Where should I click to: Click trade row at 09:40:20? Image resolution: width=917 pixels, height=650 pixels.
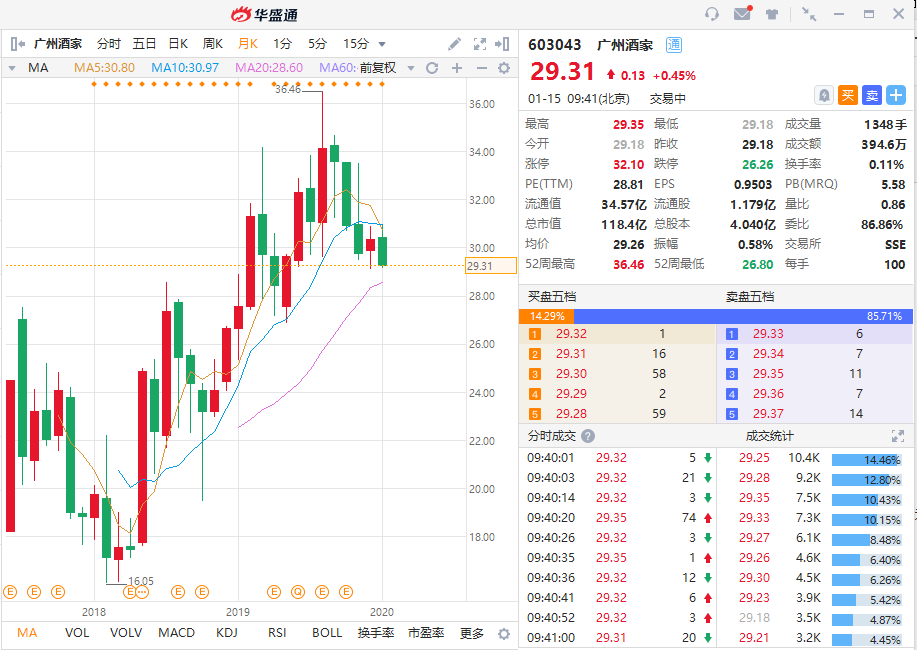click(x=618, y=518)
